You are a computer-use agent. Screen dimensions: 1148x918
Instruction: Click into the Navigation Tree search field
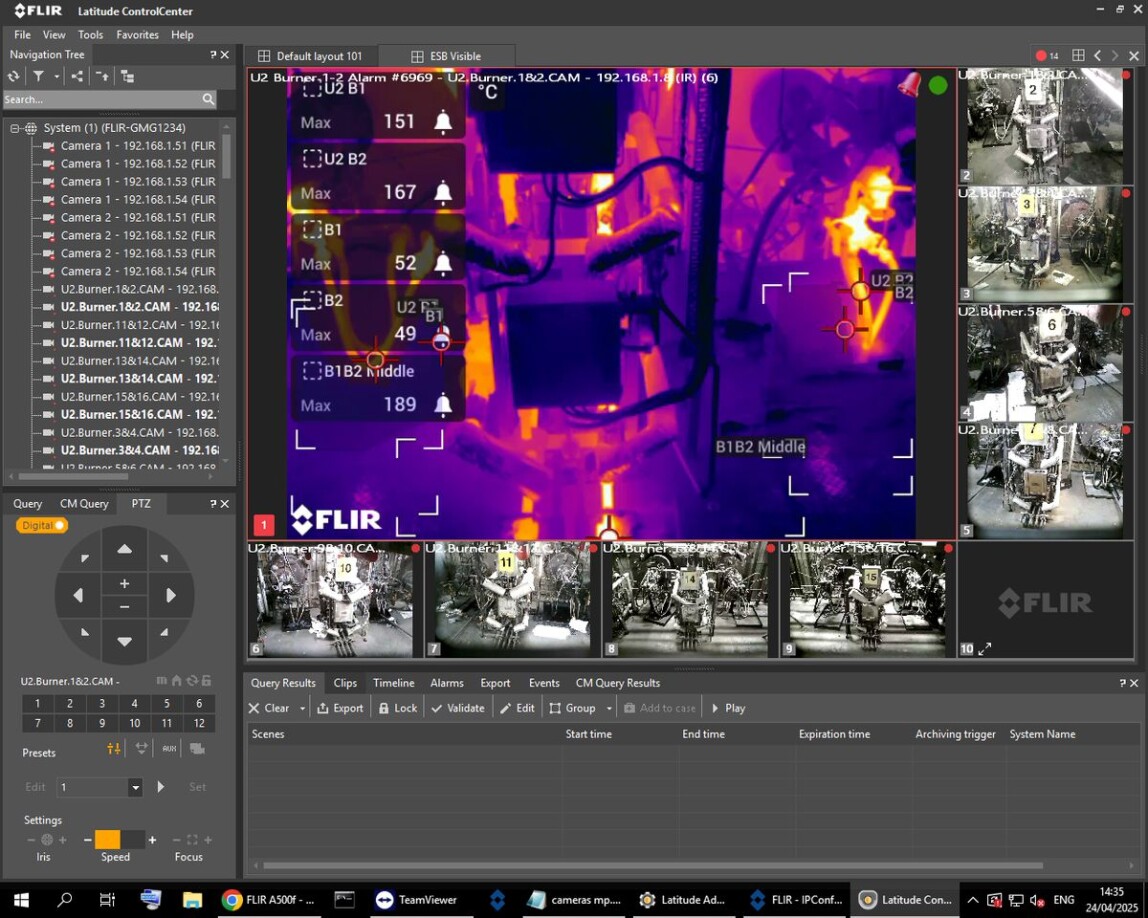point(102,99)
